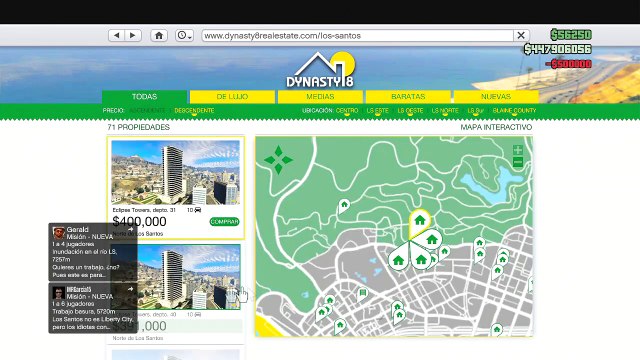Select the highlighted yellow-outlined house marker
The image size is (640, 360).
[419, 222]
